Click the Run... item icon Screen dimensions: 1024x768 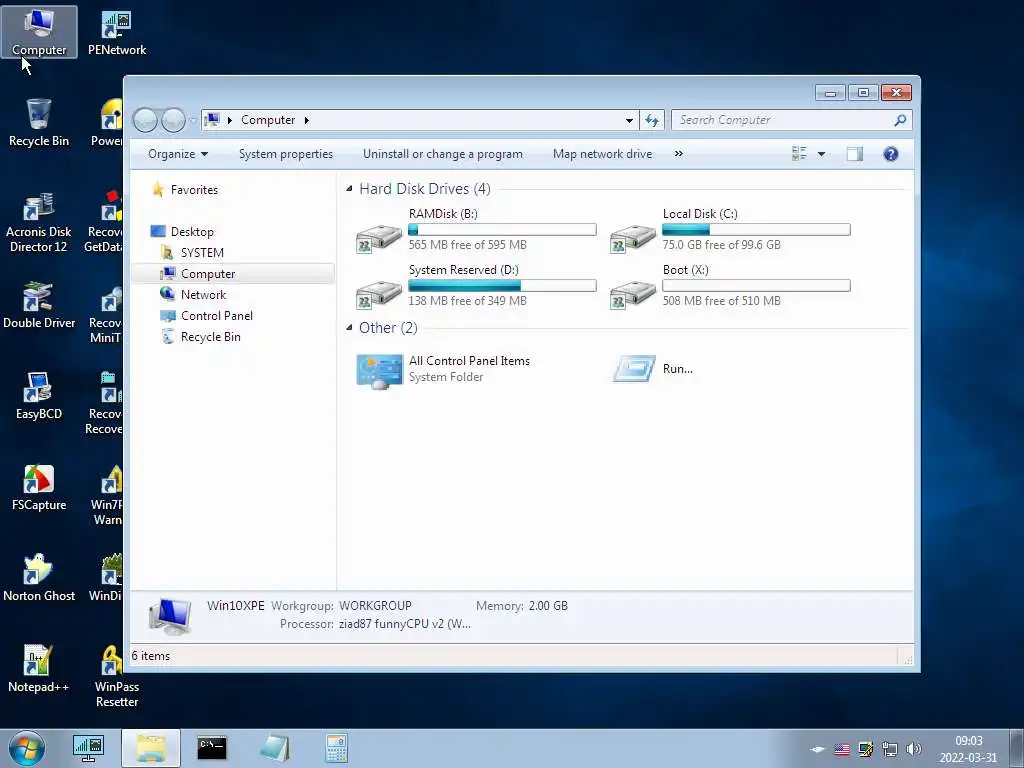[634, 368]
